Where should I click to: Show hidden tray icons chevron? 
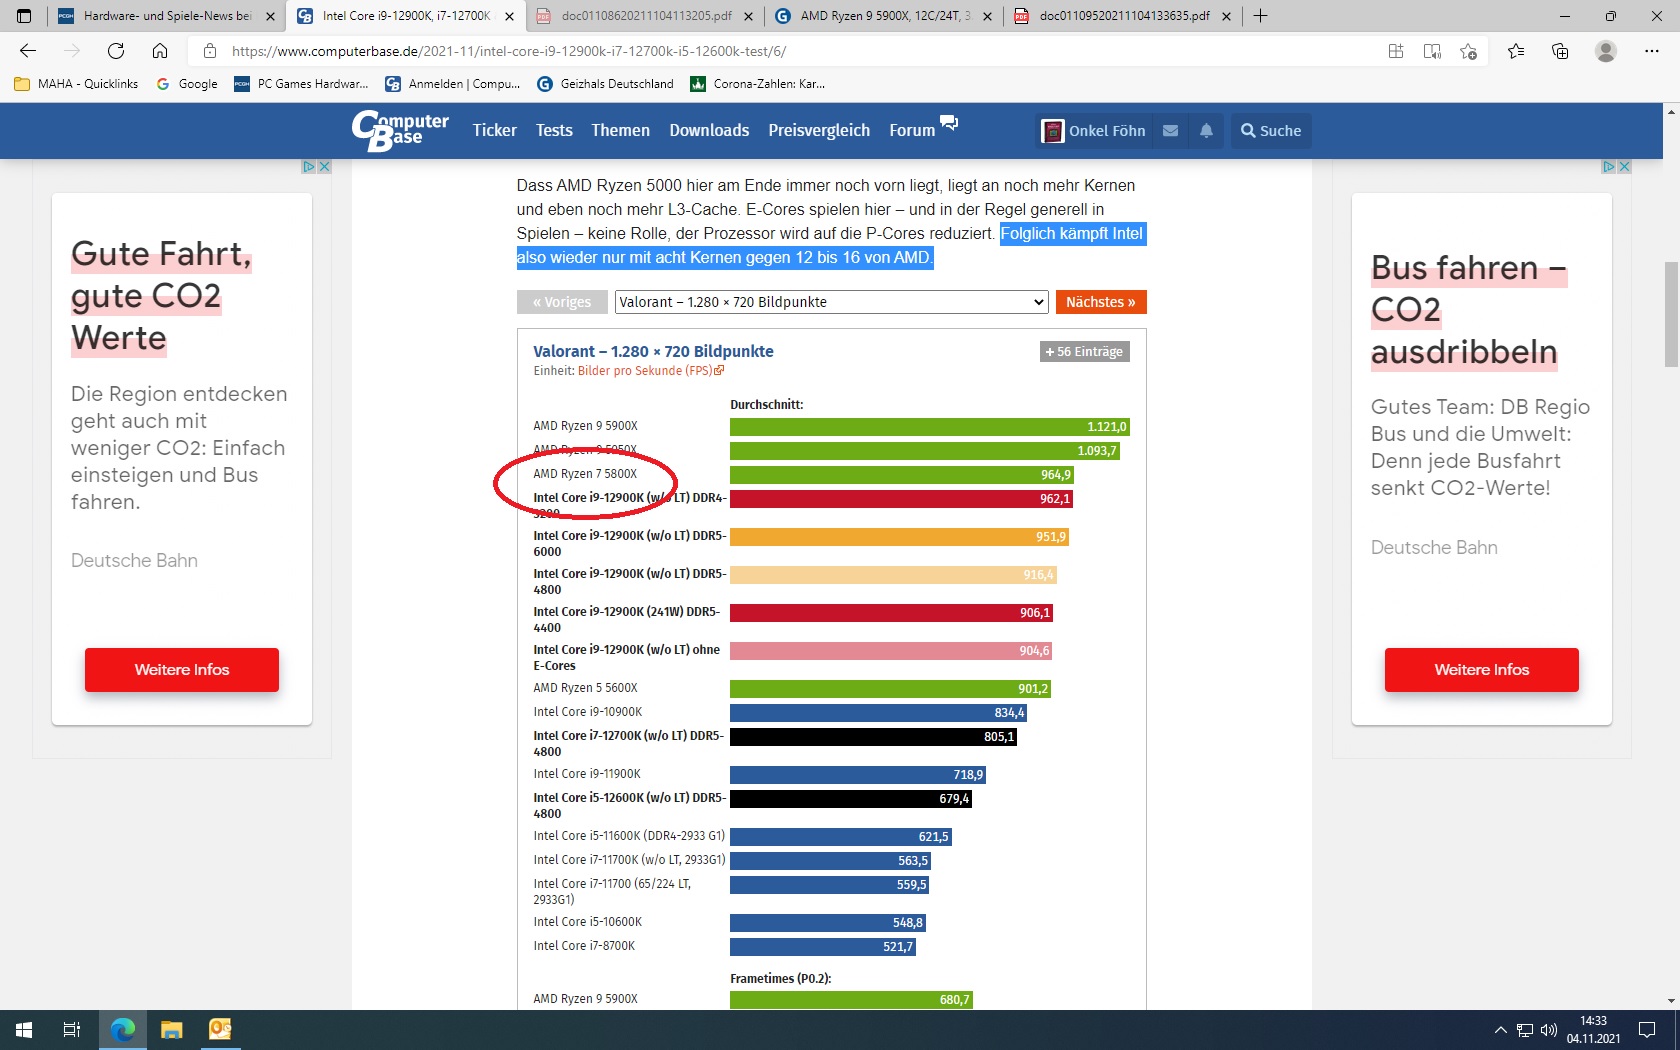pos(1500,1030)
